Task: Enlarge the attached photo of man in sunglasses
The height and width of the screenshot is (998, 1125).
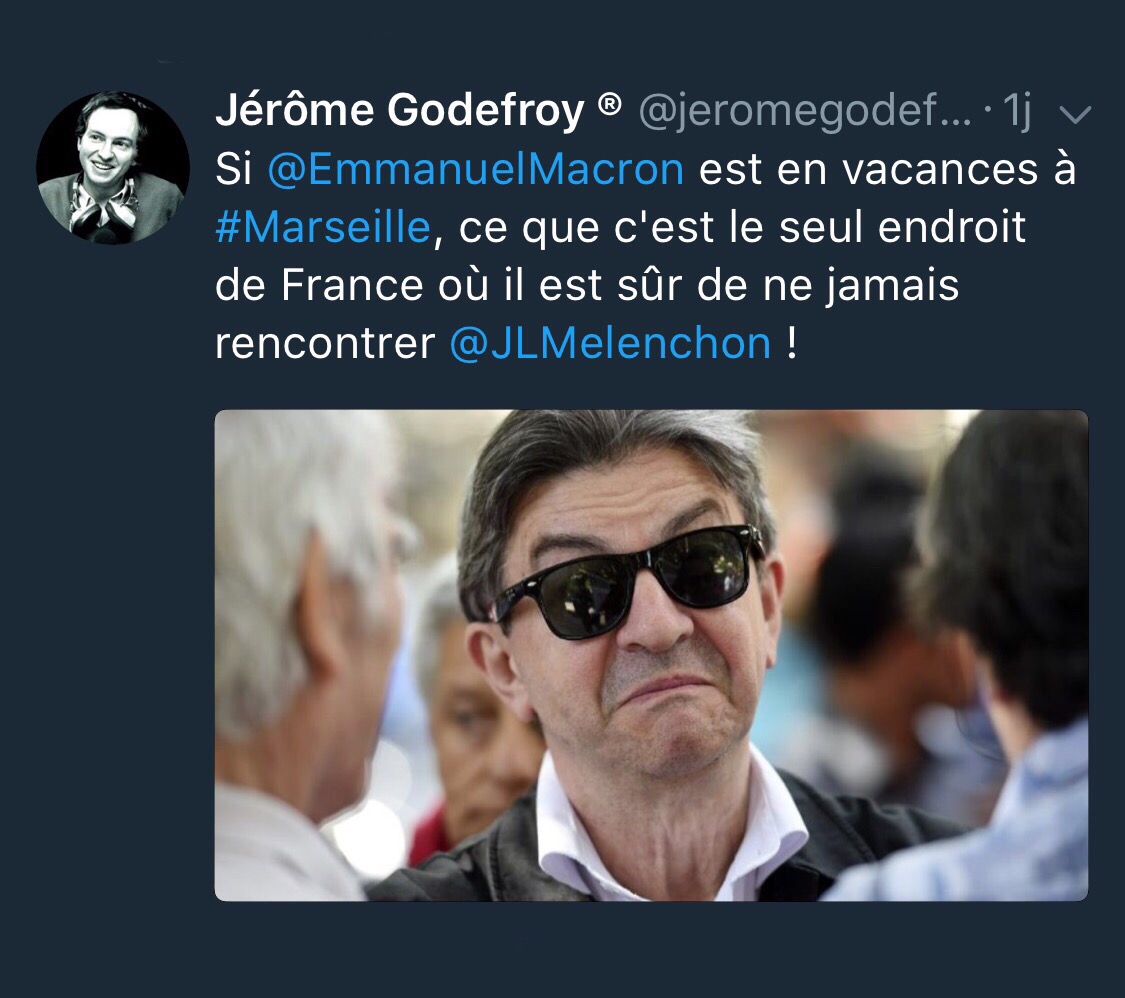Action: coord(651,655)
